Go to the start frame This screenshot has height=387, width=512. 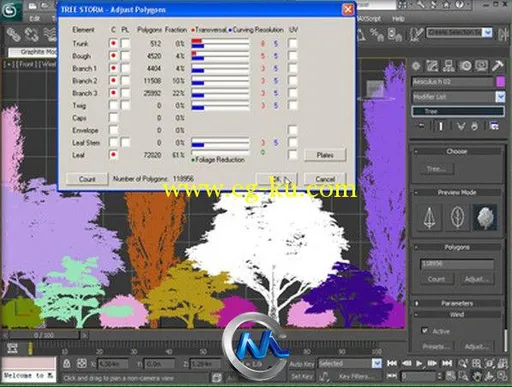(392, 363)
